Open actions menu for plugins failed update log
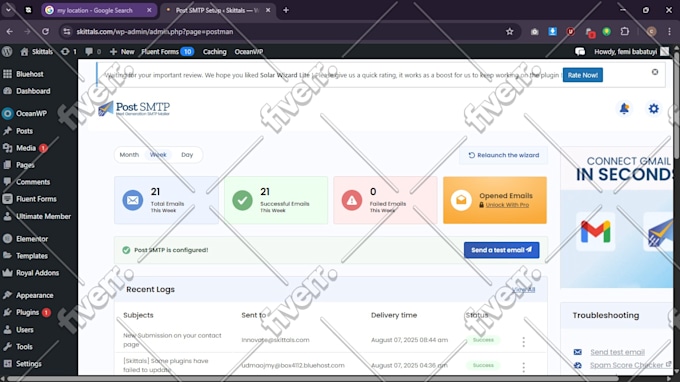Viewport: 680px width, 382px height. 523,367
